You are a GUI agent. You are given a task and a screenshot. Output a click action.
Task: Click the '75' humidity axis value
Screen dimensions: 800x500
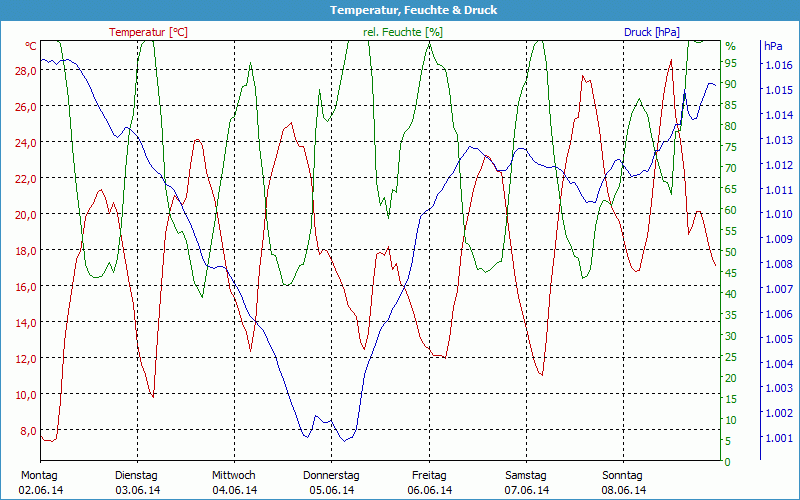coord(731,147)
